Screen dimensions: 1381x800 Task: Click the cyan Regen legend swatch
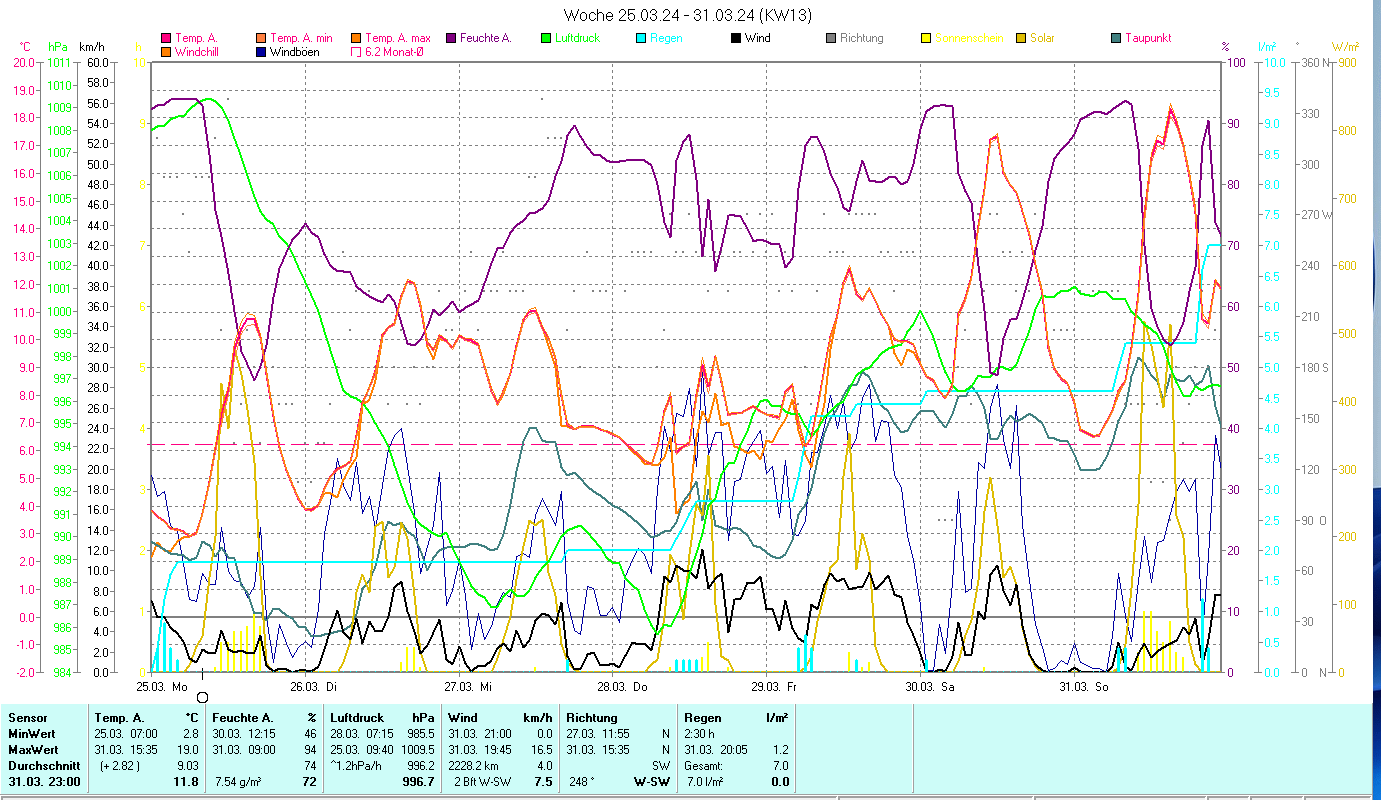click(x=640, y=38)
